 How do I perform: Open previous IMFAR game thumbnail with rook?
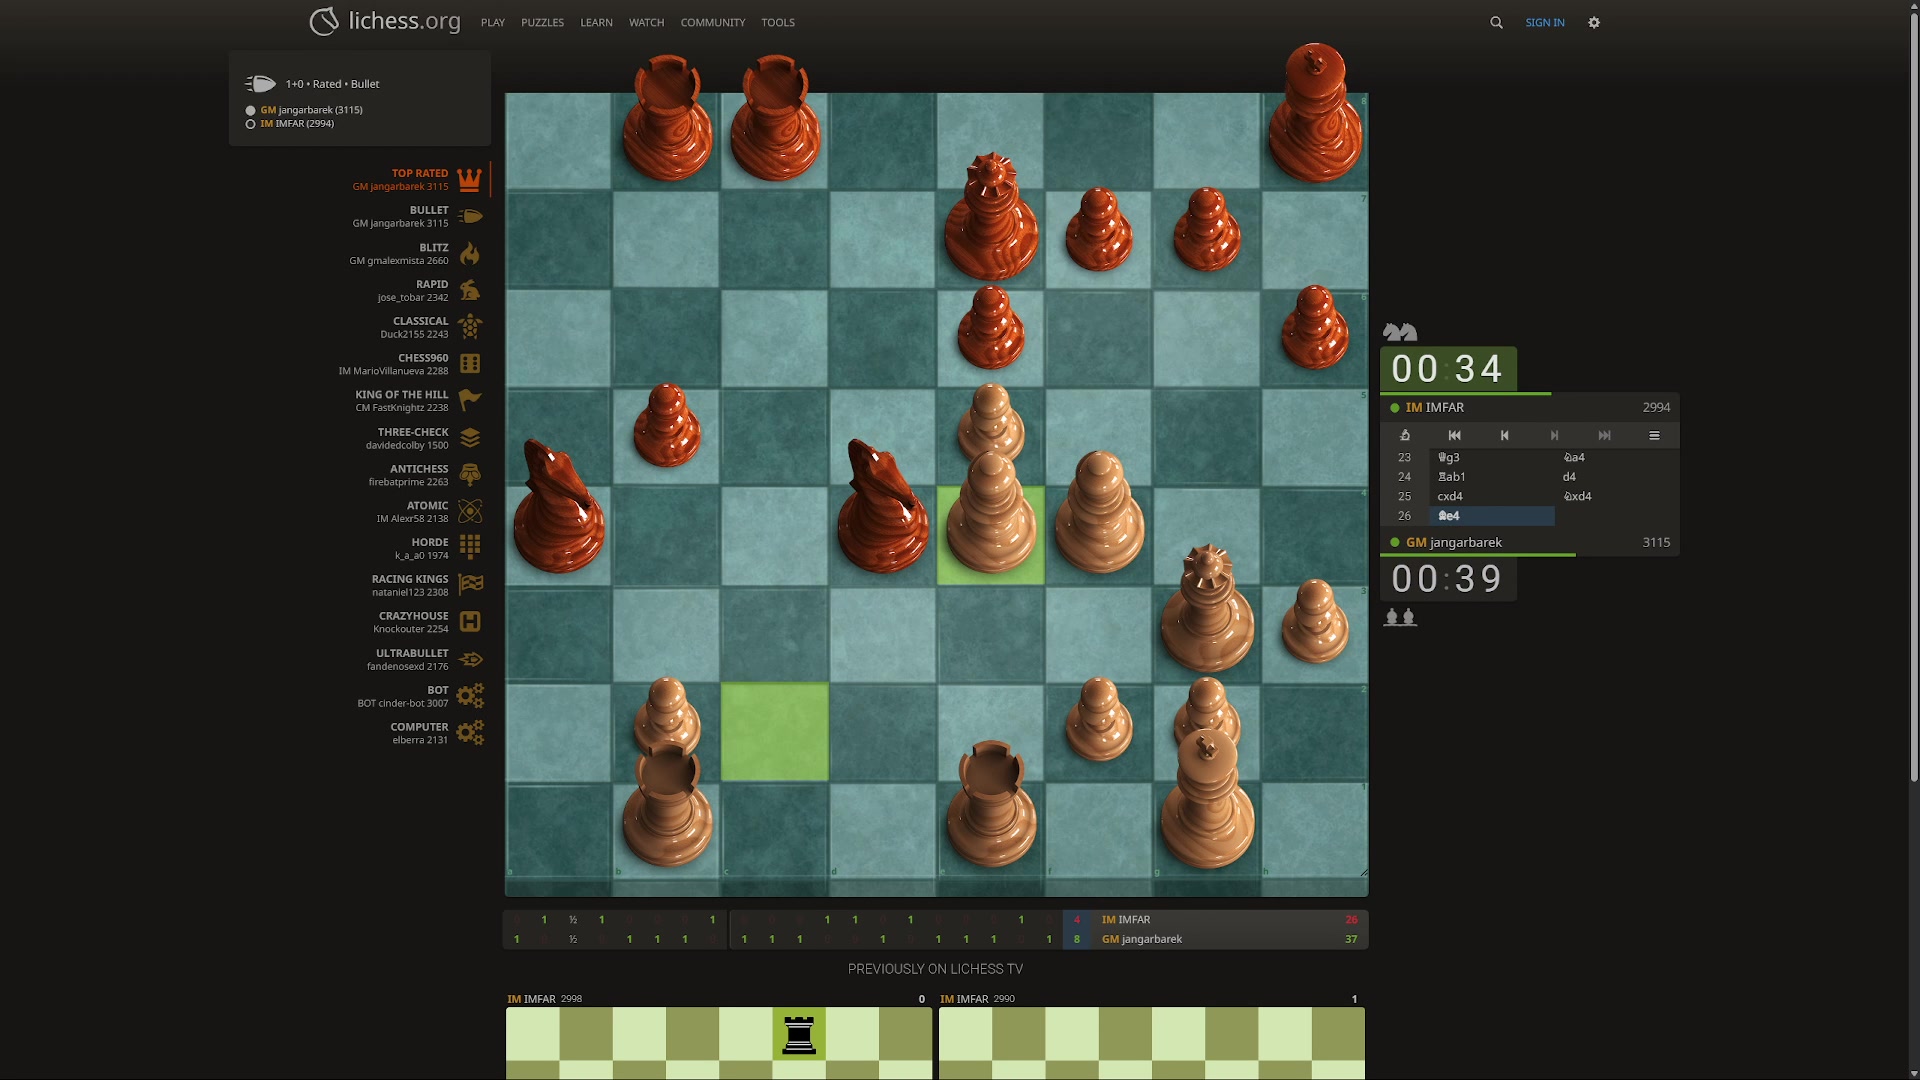(x=718, y=1040)
